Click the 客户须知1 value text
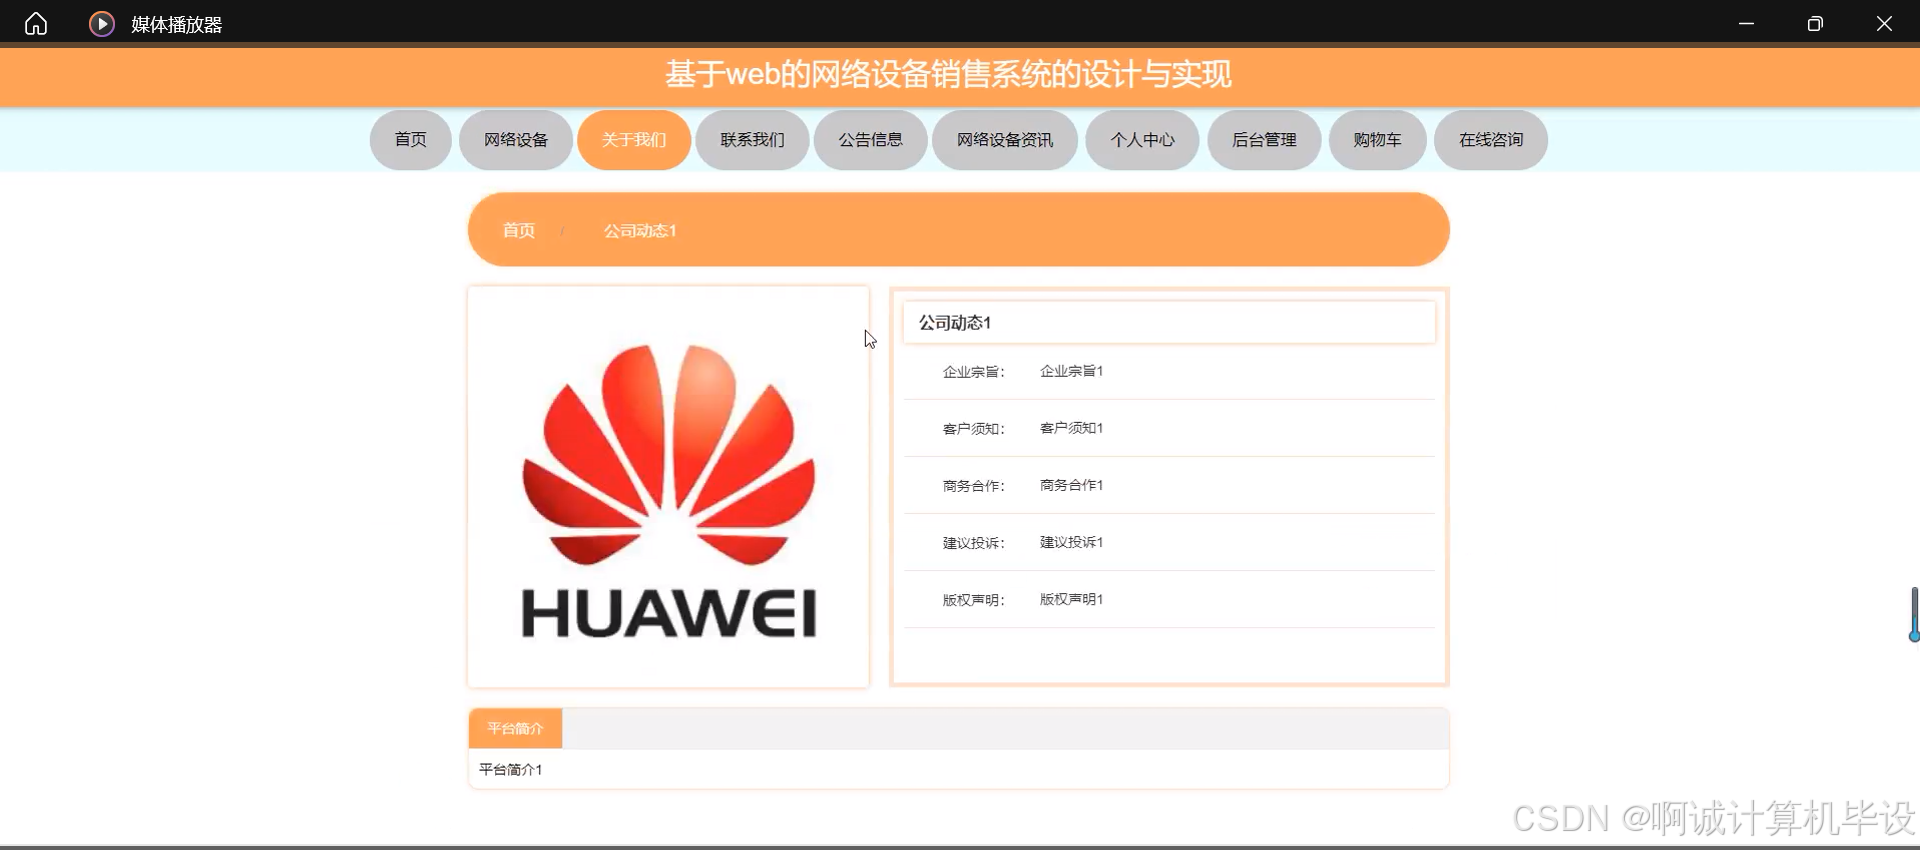The image size is (1920, 850). click(1071, 428)
